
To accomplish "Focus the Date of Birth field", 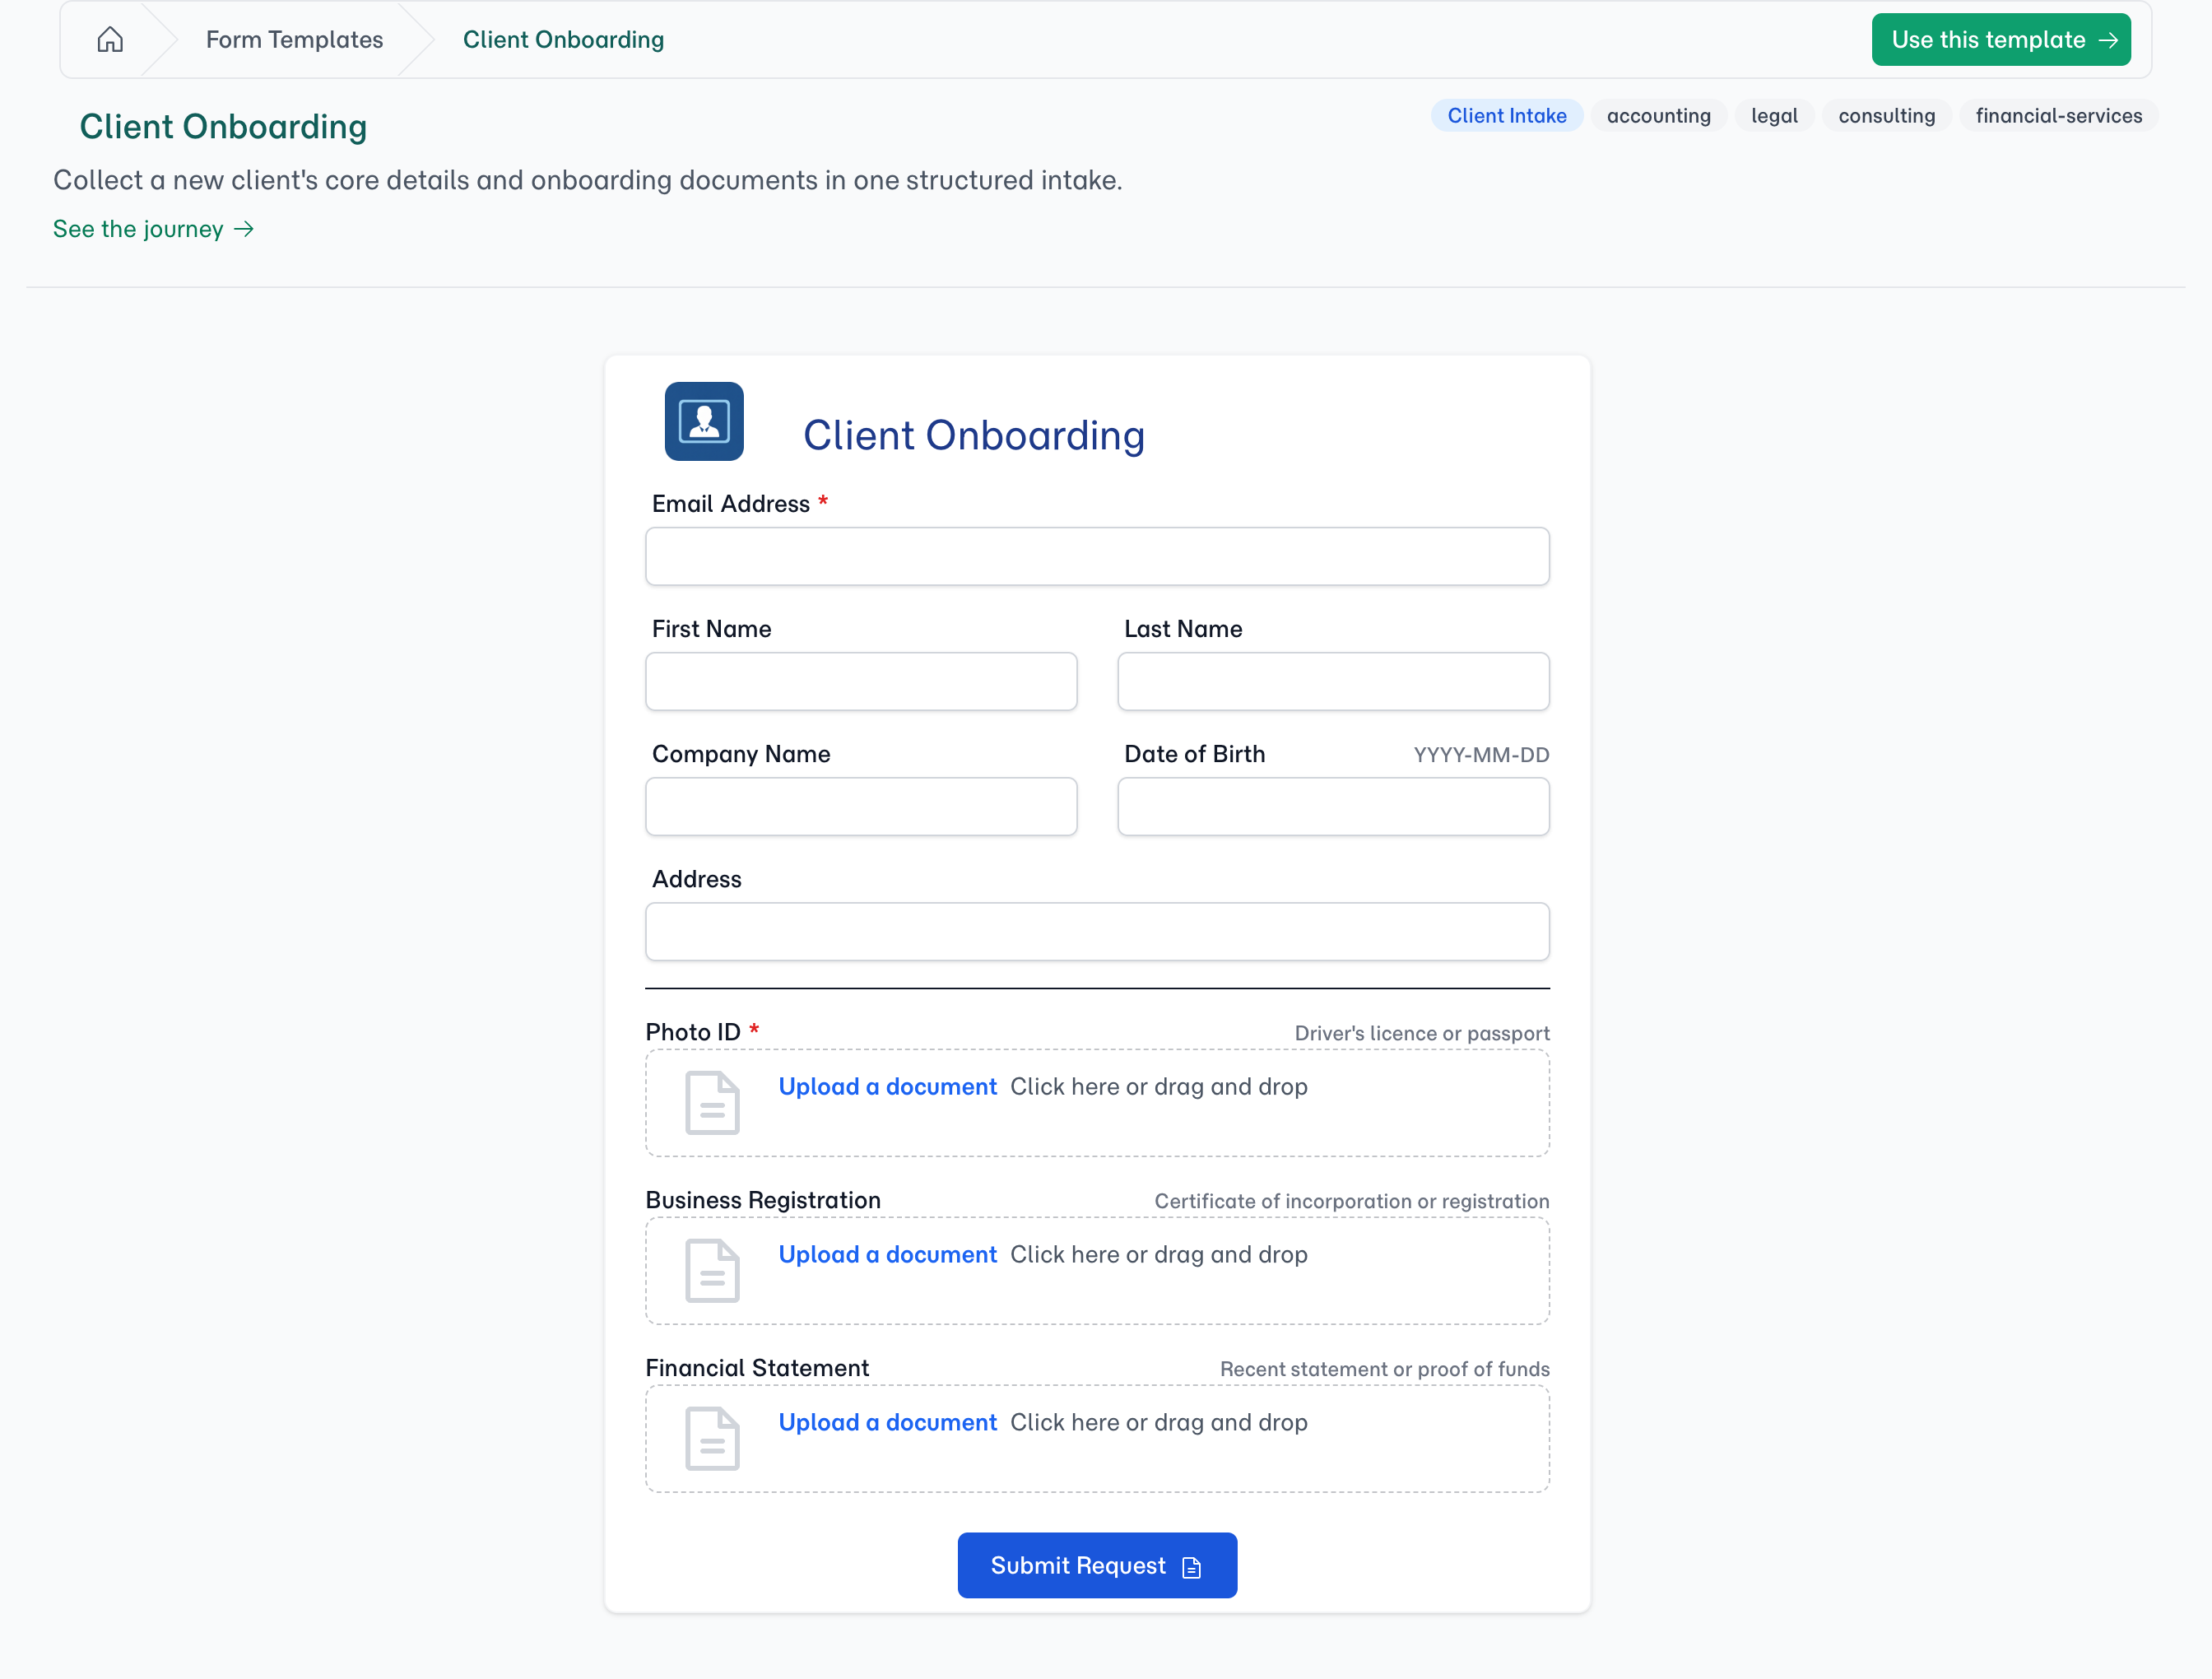I will [x=1333, y=807].
